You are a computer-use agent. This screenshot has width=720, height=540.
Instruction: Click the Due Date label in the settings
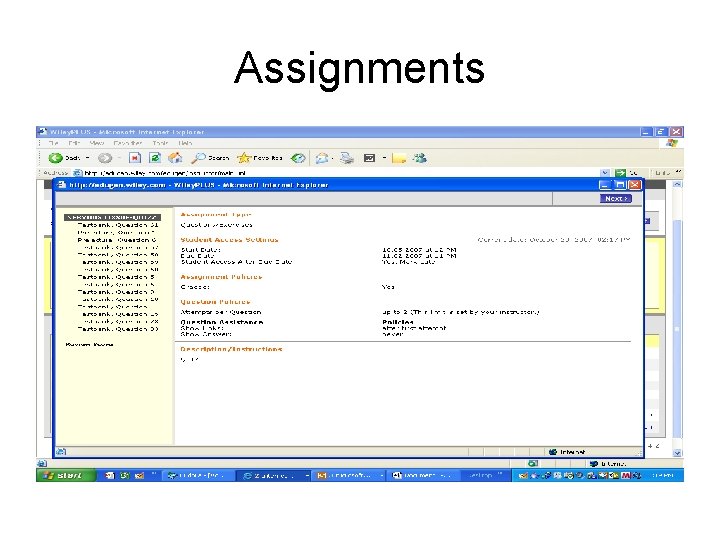[198, 256]
